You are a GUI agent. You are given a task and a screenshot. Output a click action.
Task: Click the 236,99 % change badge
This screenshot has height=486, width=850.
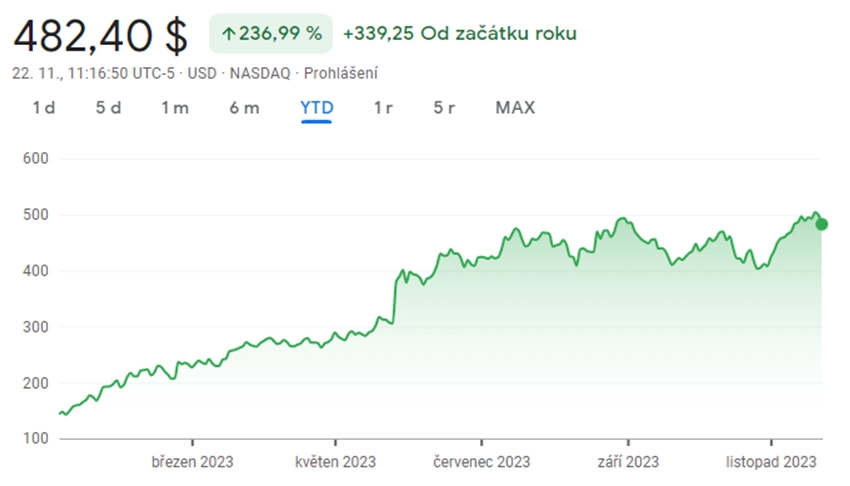click(x=270, y=34)
